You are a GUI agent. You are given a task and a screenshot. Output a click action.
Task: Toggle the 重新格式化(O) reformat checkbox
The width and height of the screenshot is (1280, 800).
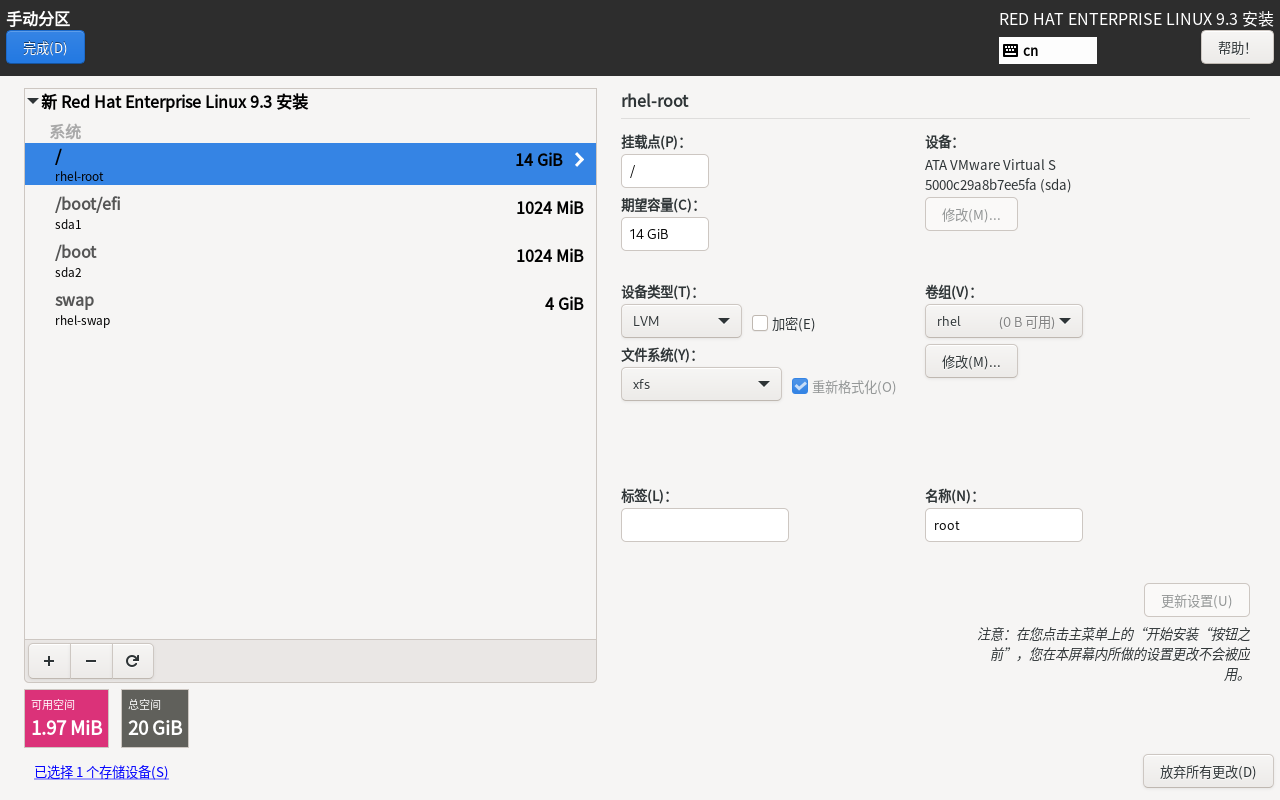coord(800,386)
